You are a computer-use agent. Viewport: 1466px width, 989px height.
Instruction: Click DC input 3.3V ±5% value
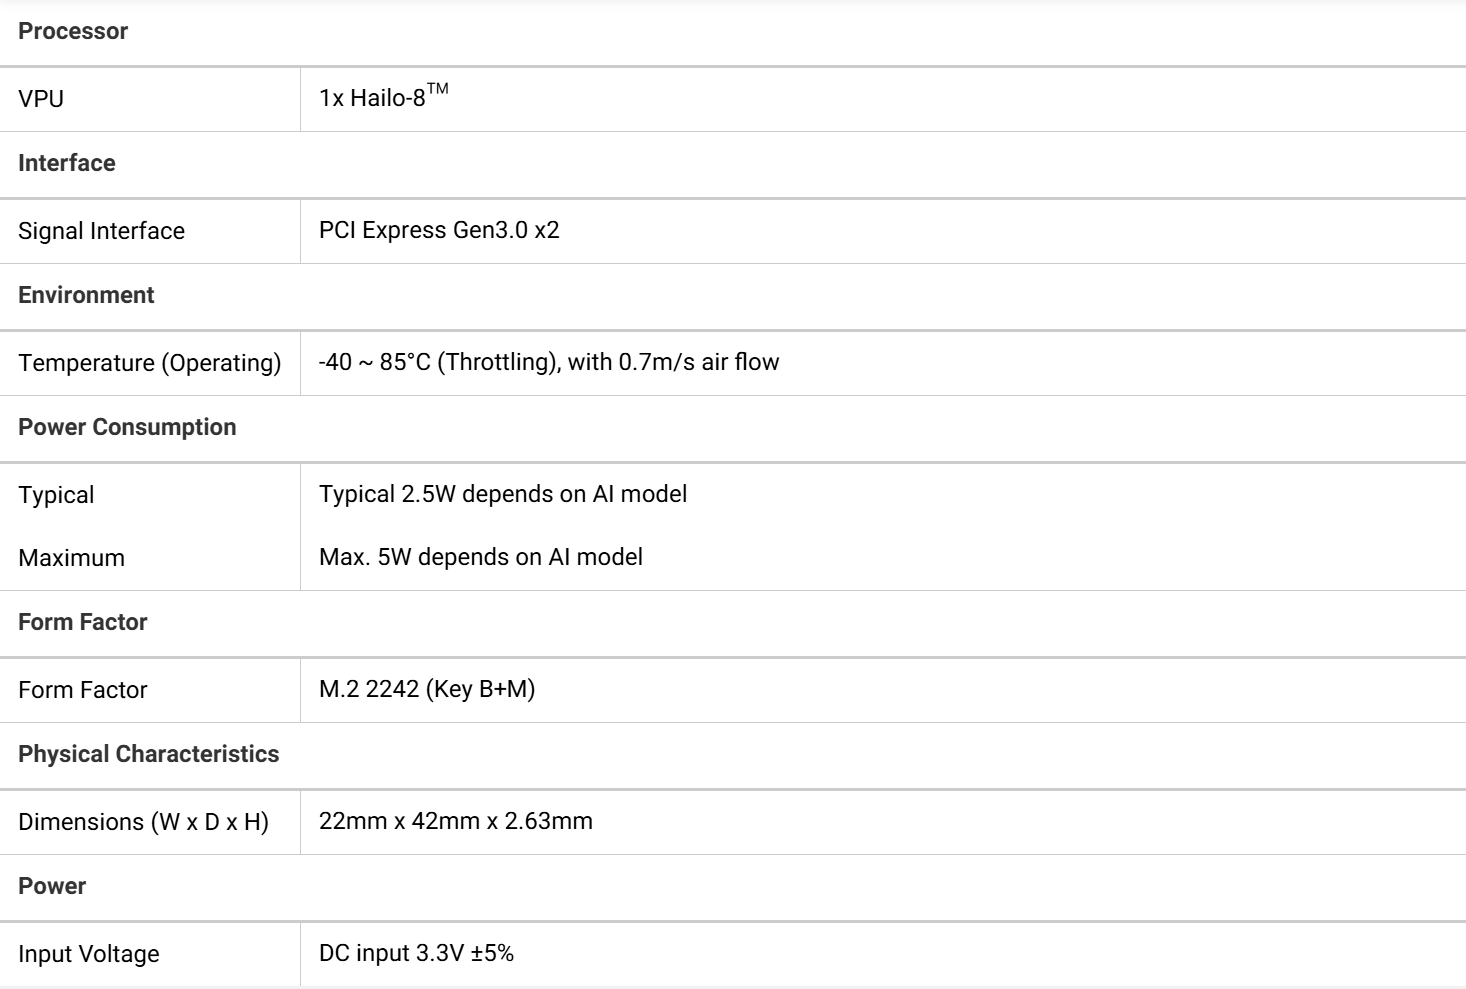416,953
